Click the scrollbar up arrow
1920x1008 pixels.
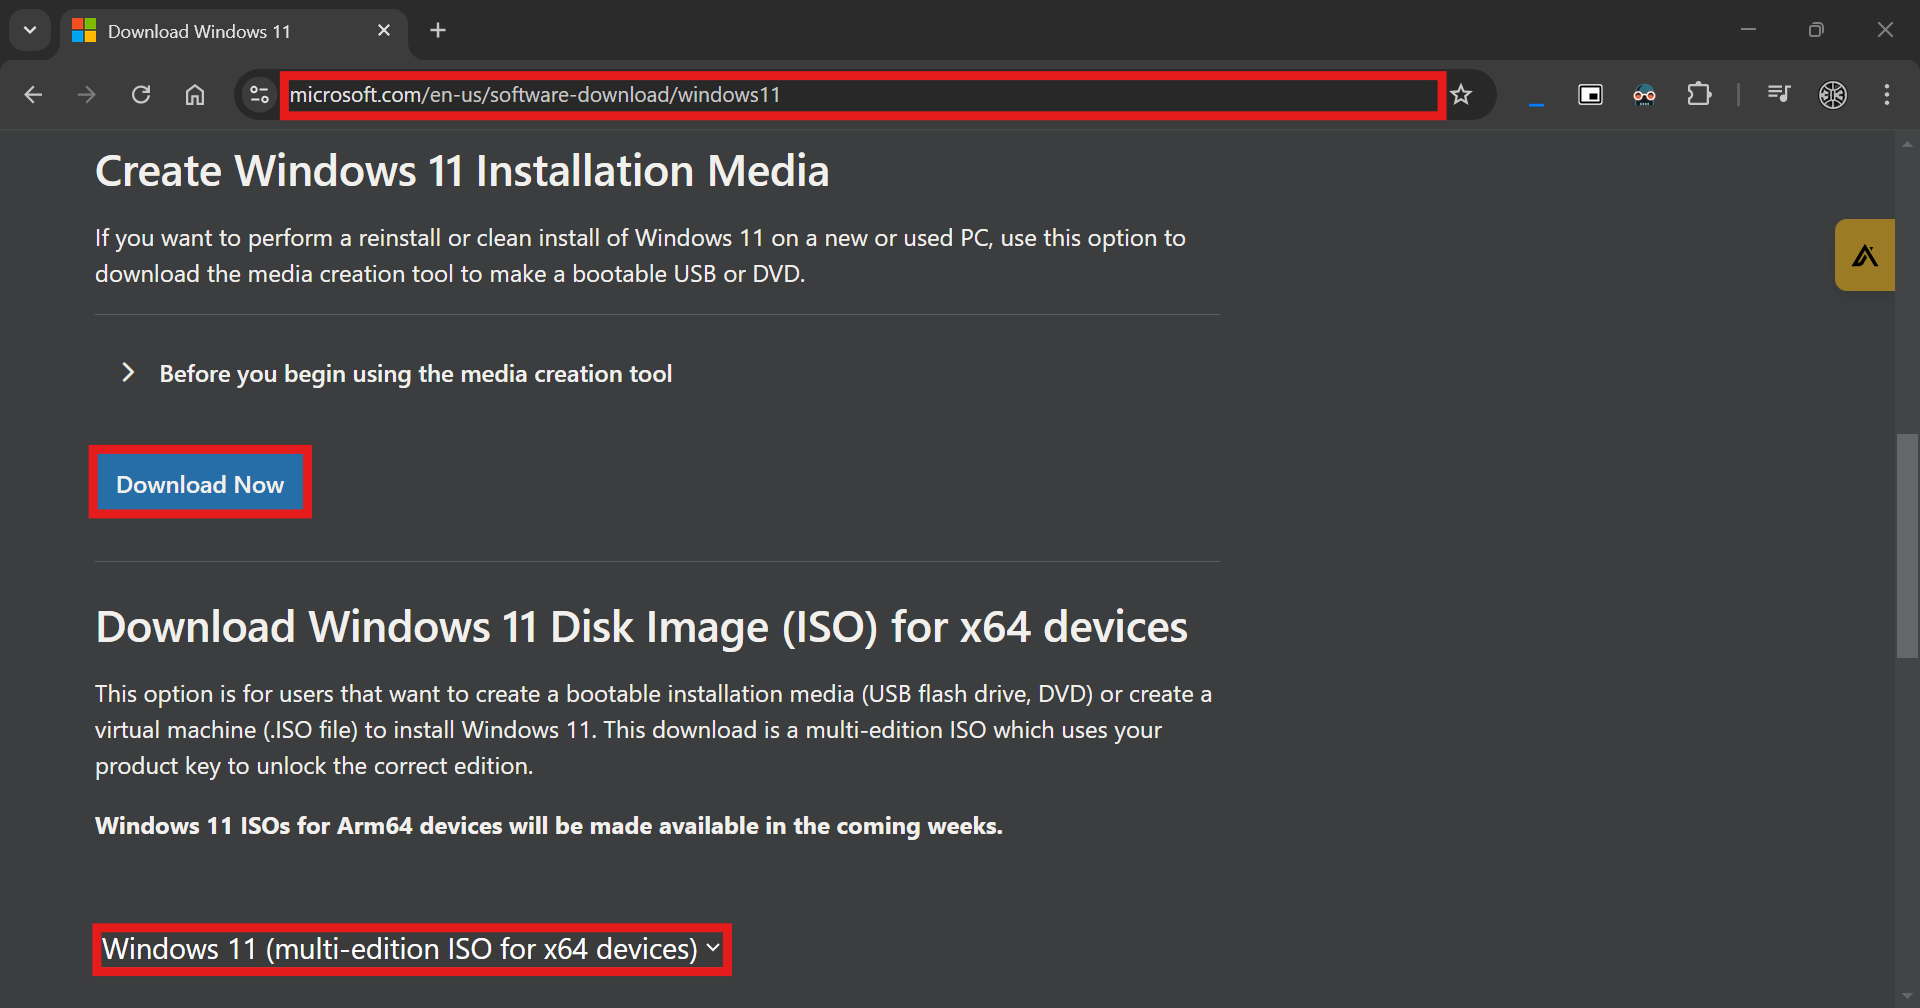(1907, 144)
